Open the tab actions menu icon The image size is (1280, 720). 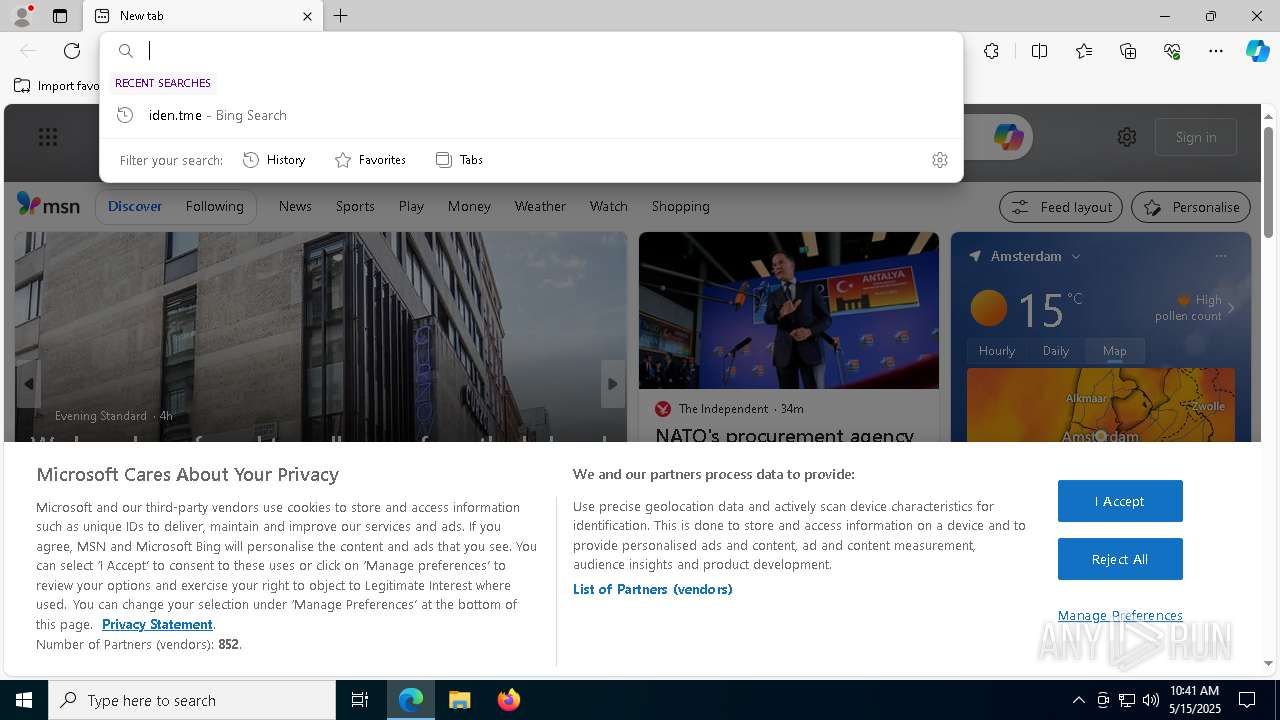pos(60,16)
